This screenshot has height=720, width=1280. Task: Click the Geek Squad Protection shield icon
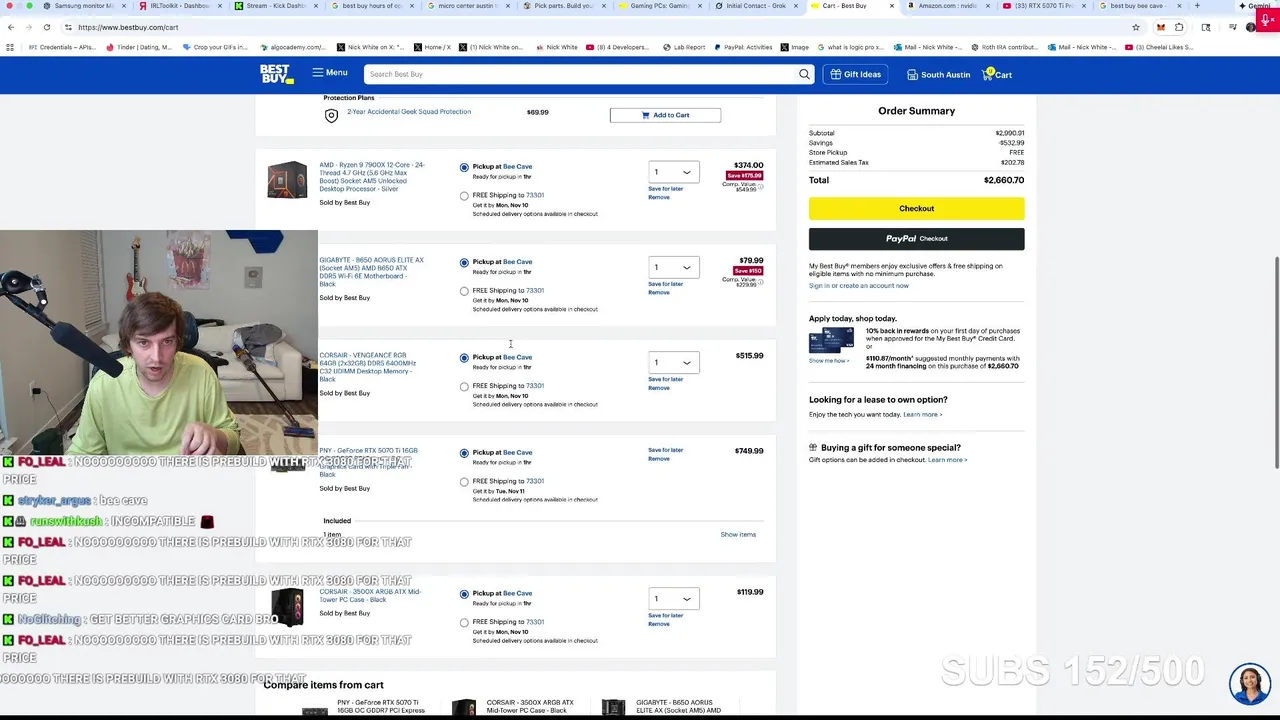coord(331,116)
